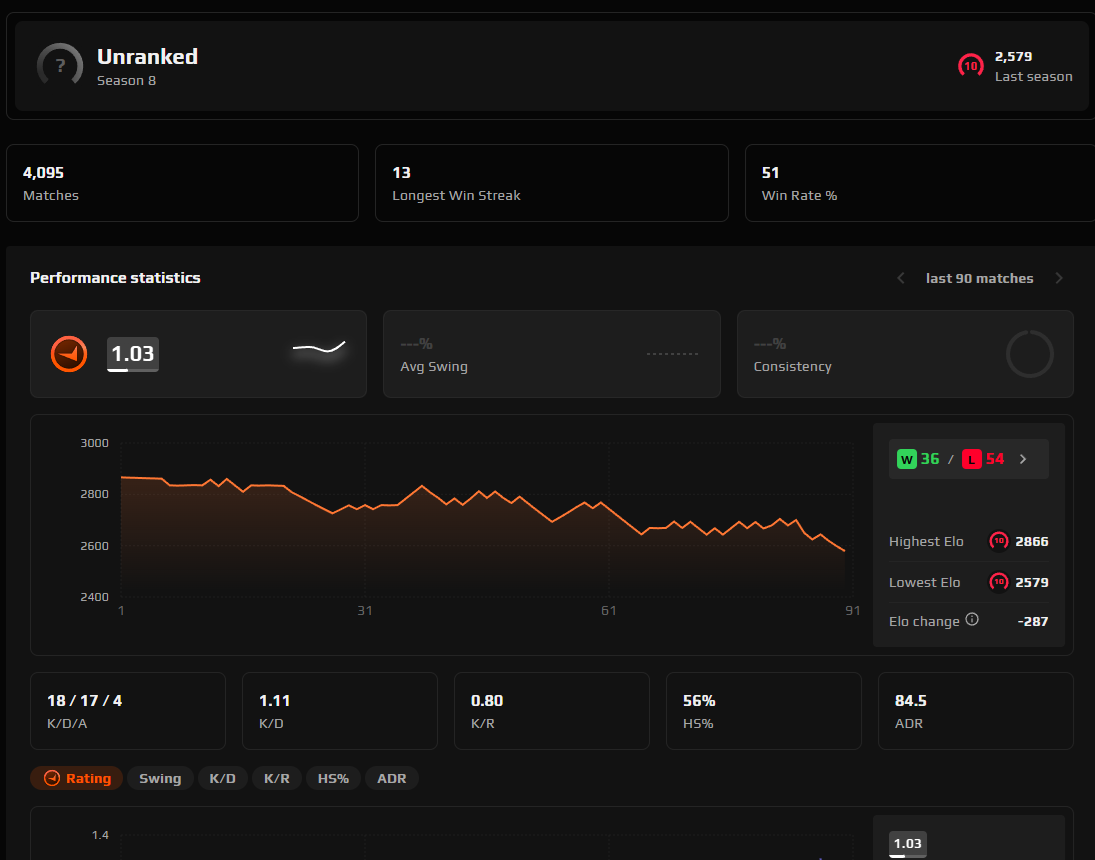Image resolution: width=1095 pixels, height=860 pixels.
Task: Click the 2,579 last season Elo value
Action: point(1013,57)
